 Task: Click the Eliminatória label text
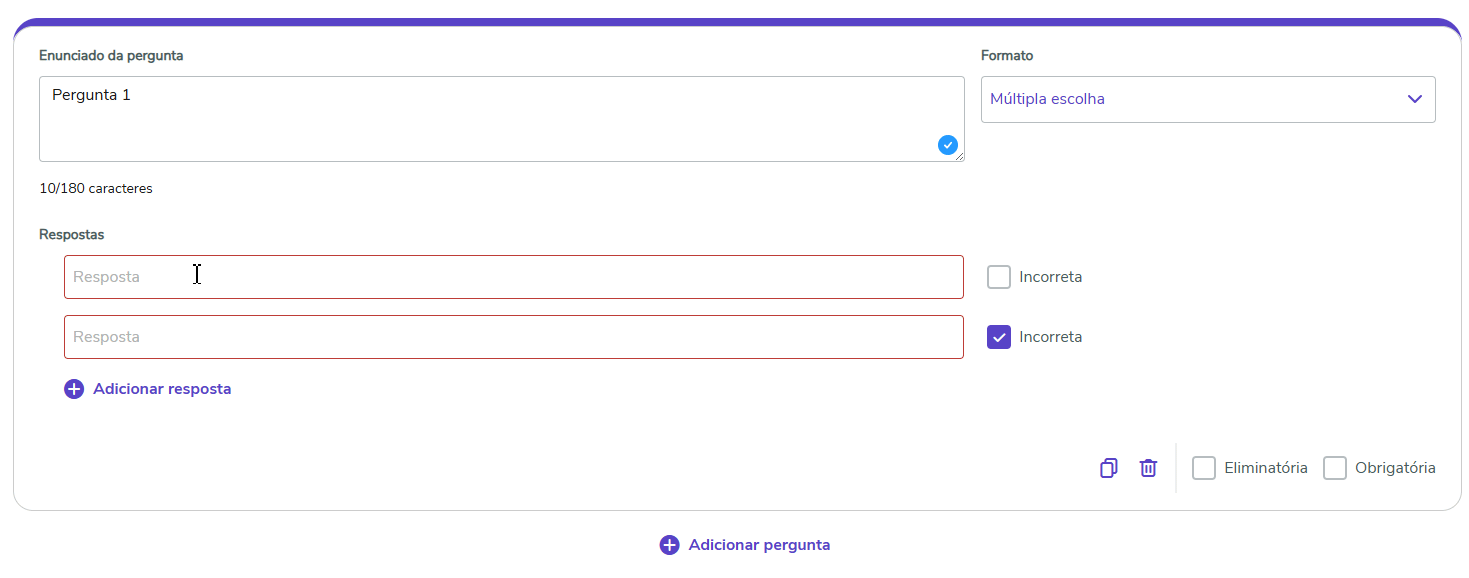click(1265, 468)
